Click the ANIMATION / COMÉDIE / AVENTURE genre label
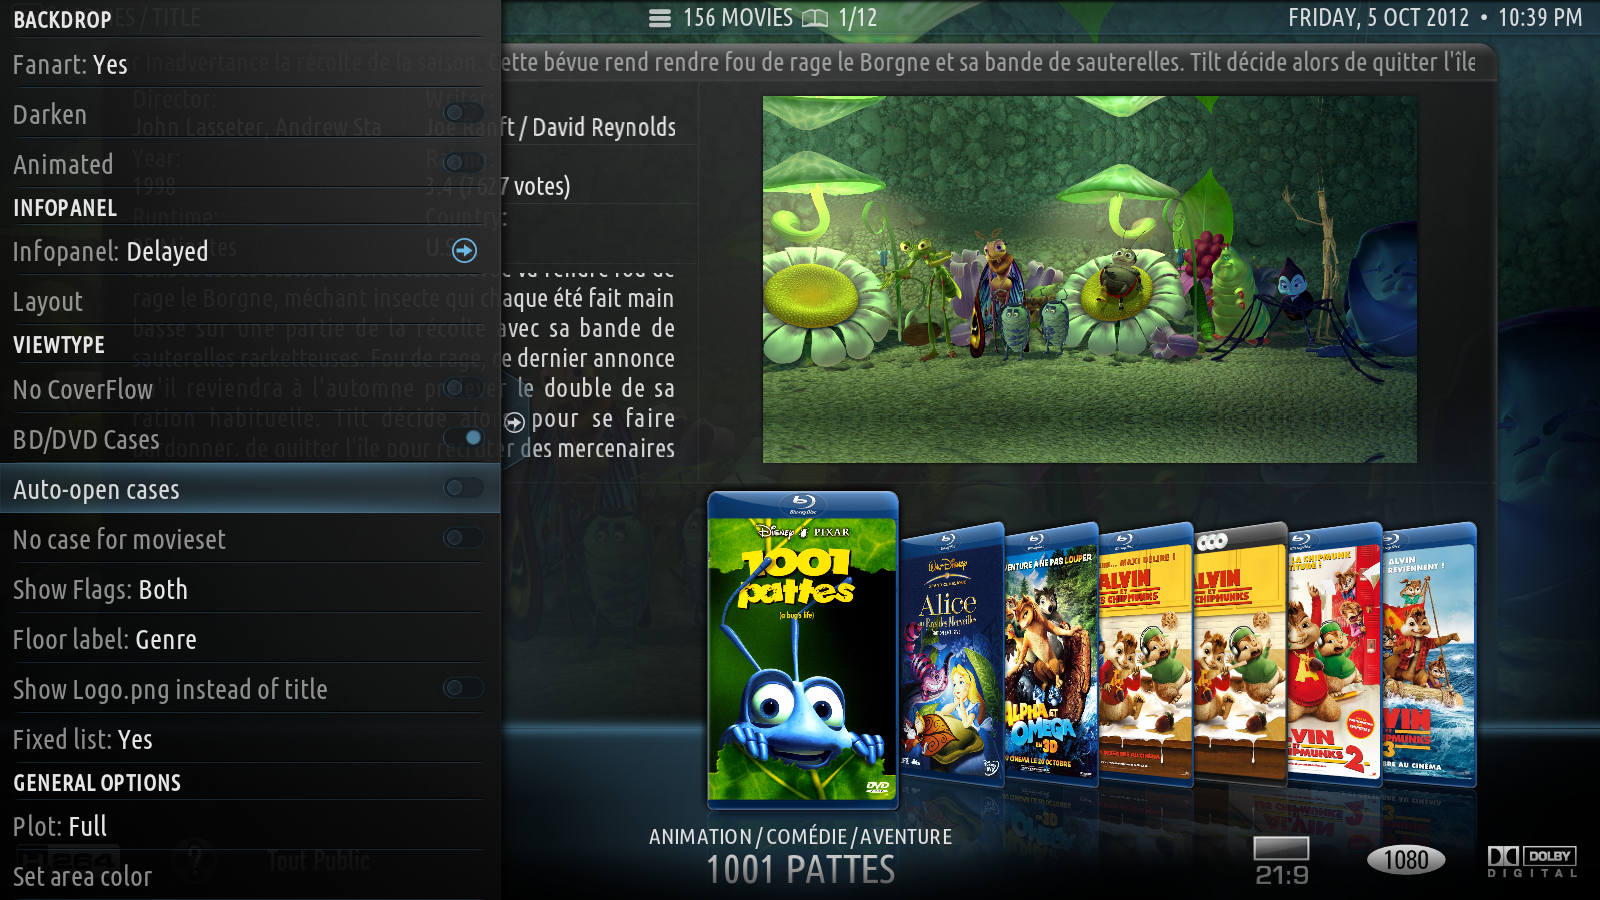The image size is (1600, 900). pos(800,836)
